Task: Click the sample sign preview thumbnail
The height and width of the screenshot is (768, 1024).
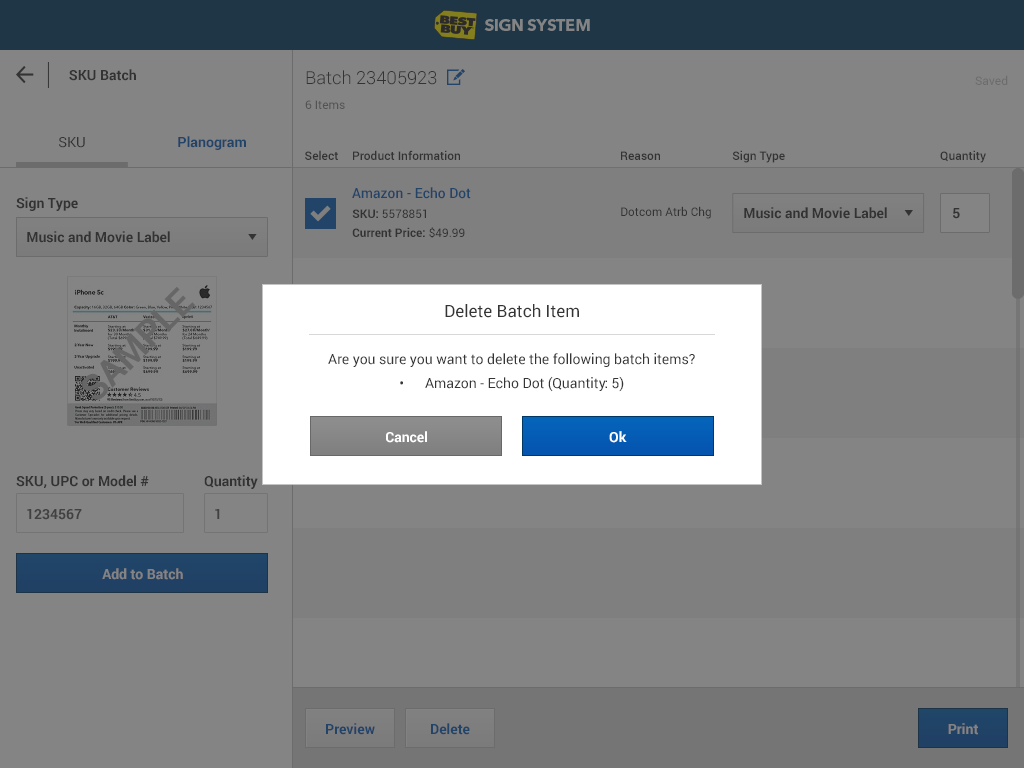Action: coord(142,351)
